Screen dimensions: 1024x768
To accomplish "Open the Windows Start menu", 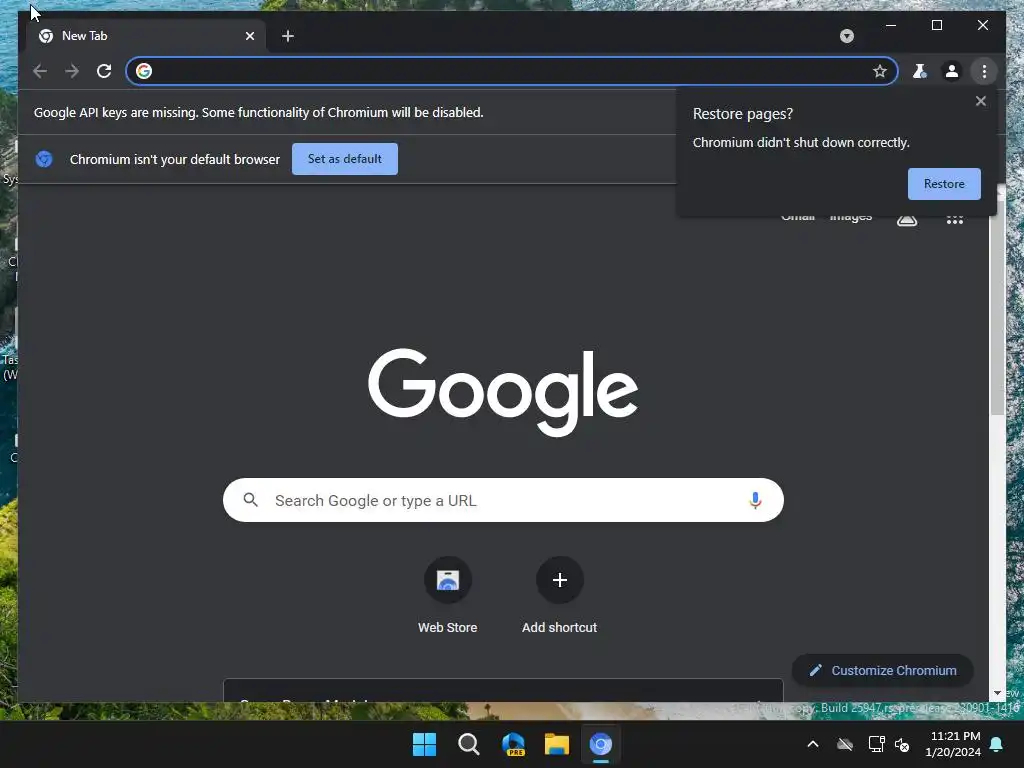I will click(x=424, y=744).
